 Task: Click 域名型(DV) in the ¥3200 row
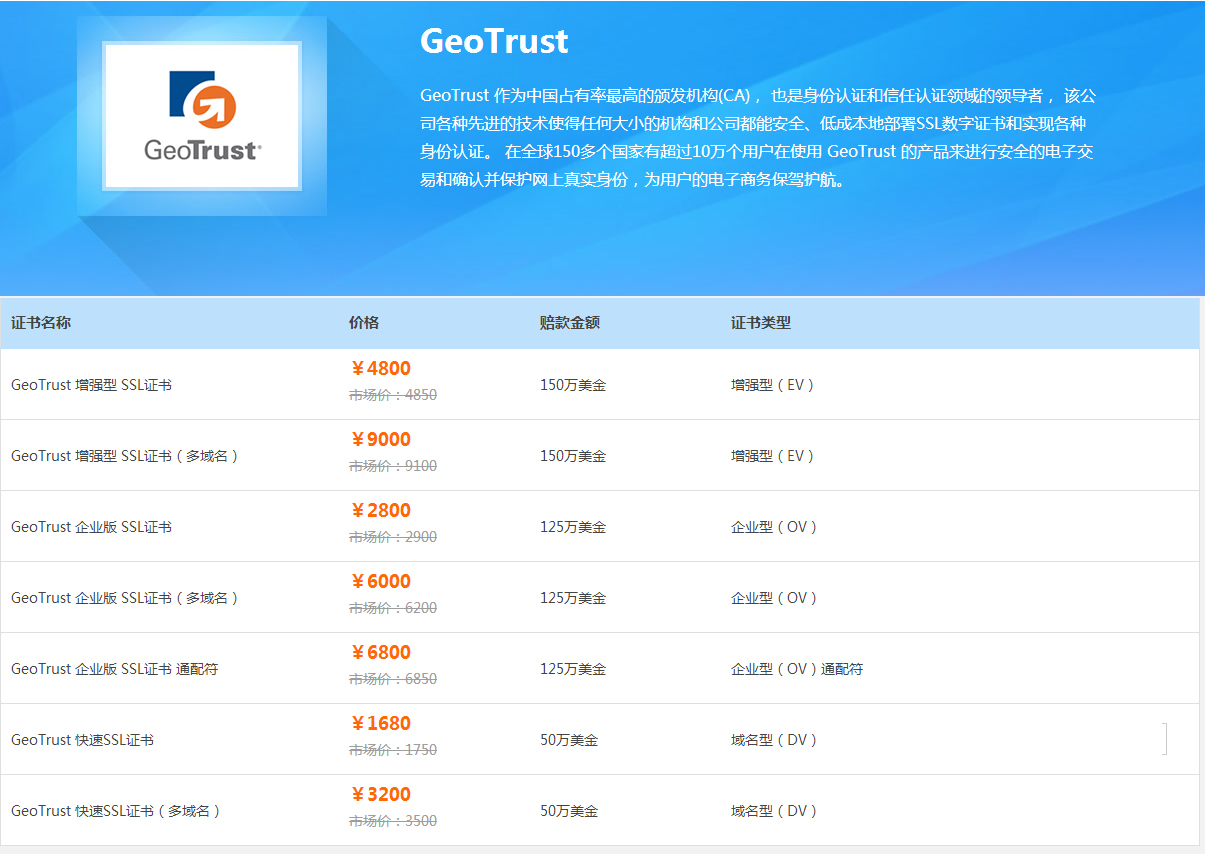point(775,811)
